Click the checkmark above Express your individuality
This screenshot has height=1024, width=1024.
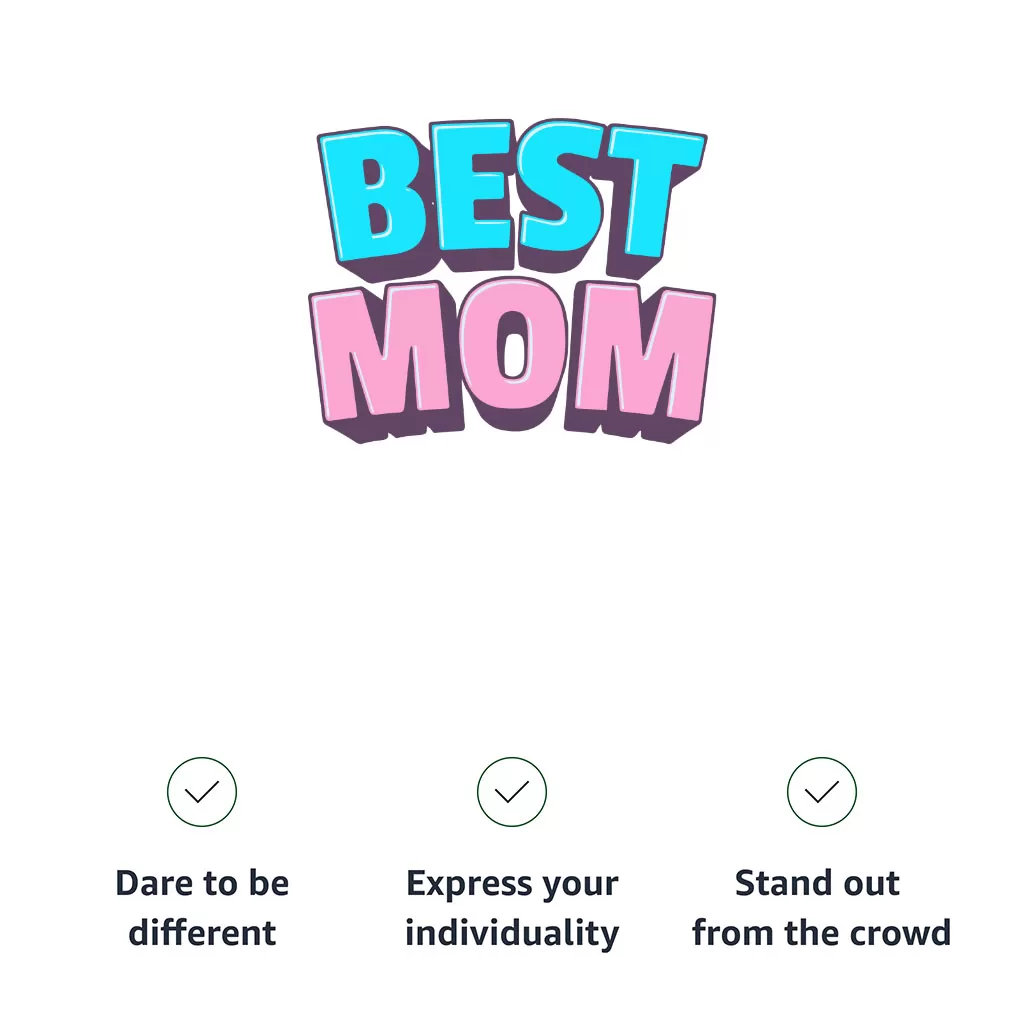(x=512, y=792)
